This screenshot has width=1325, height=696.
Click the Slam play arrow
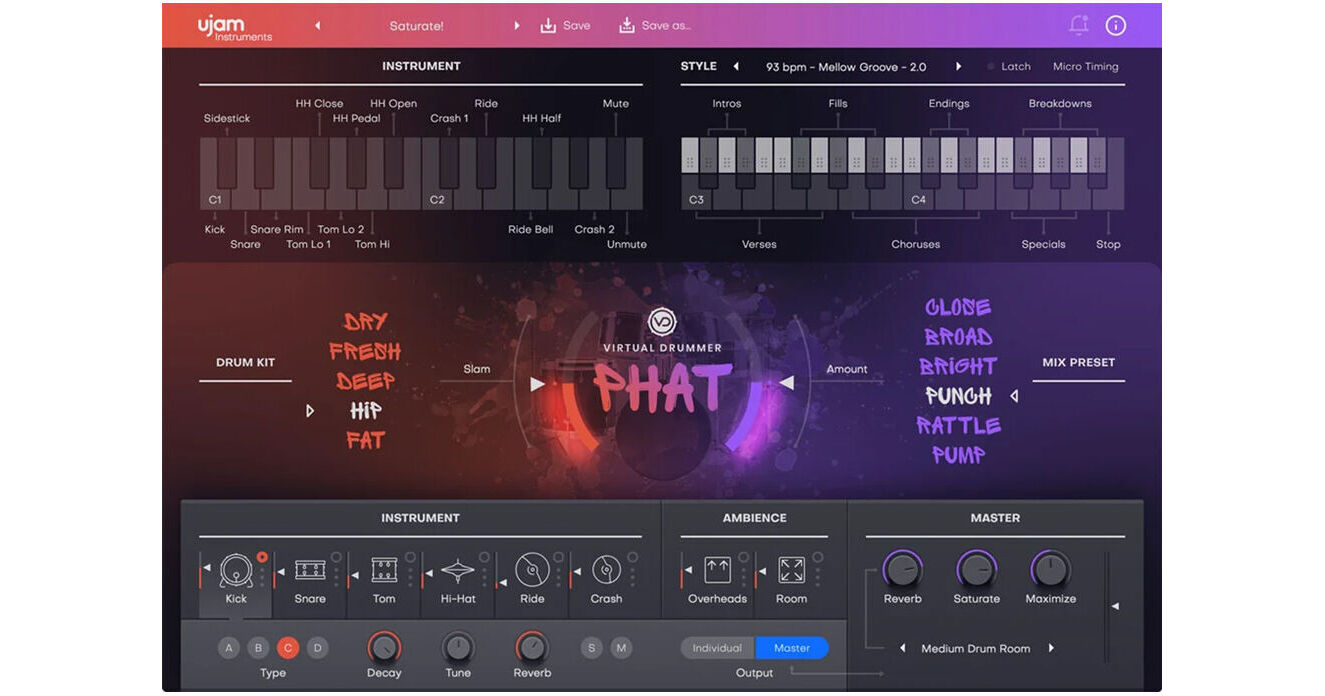point(538,384)
